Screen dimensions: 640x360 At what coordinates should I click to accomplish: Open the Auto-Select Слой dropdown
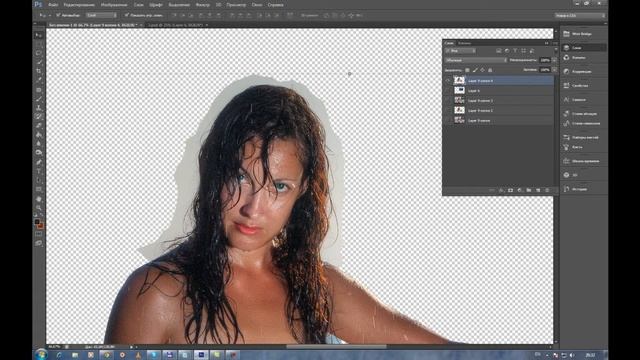click(x=101, y=15)
